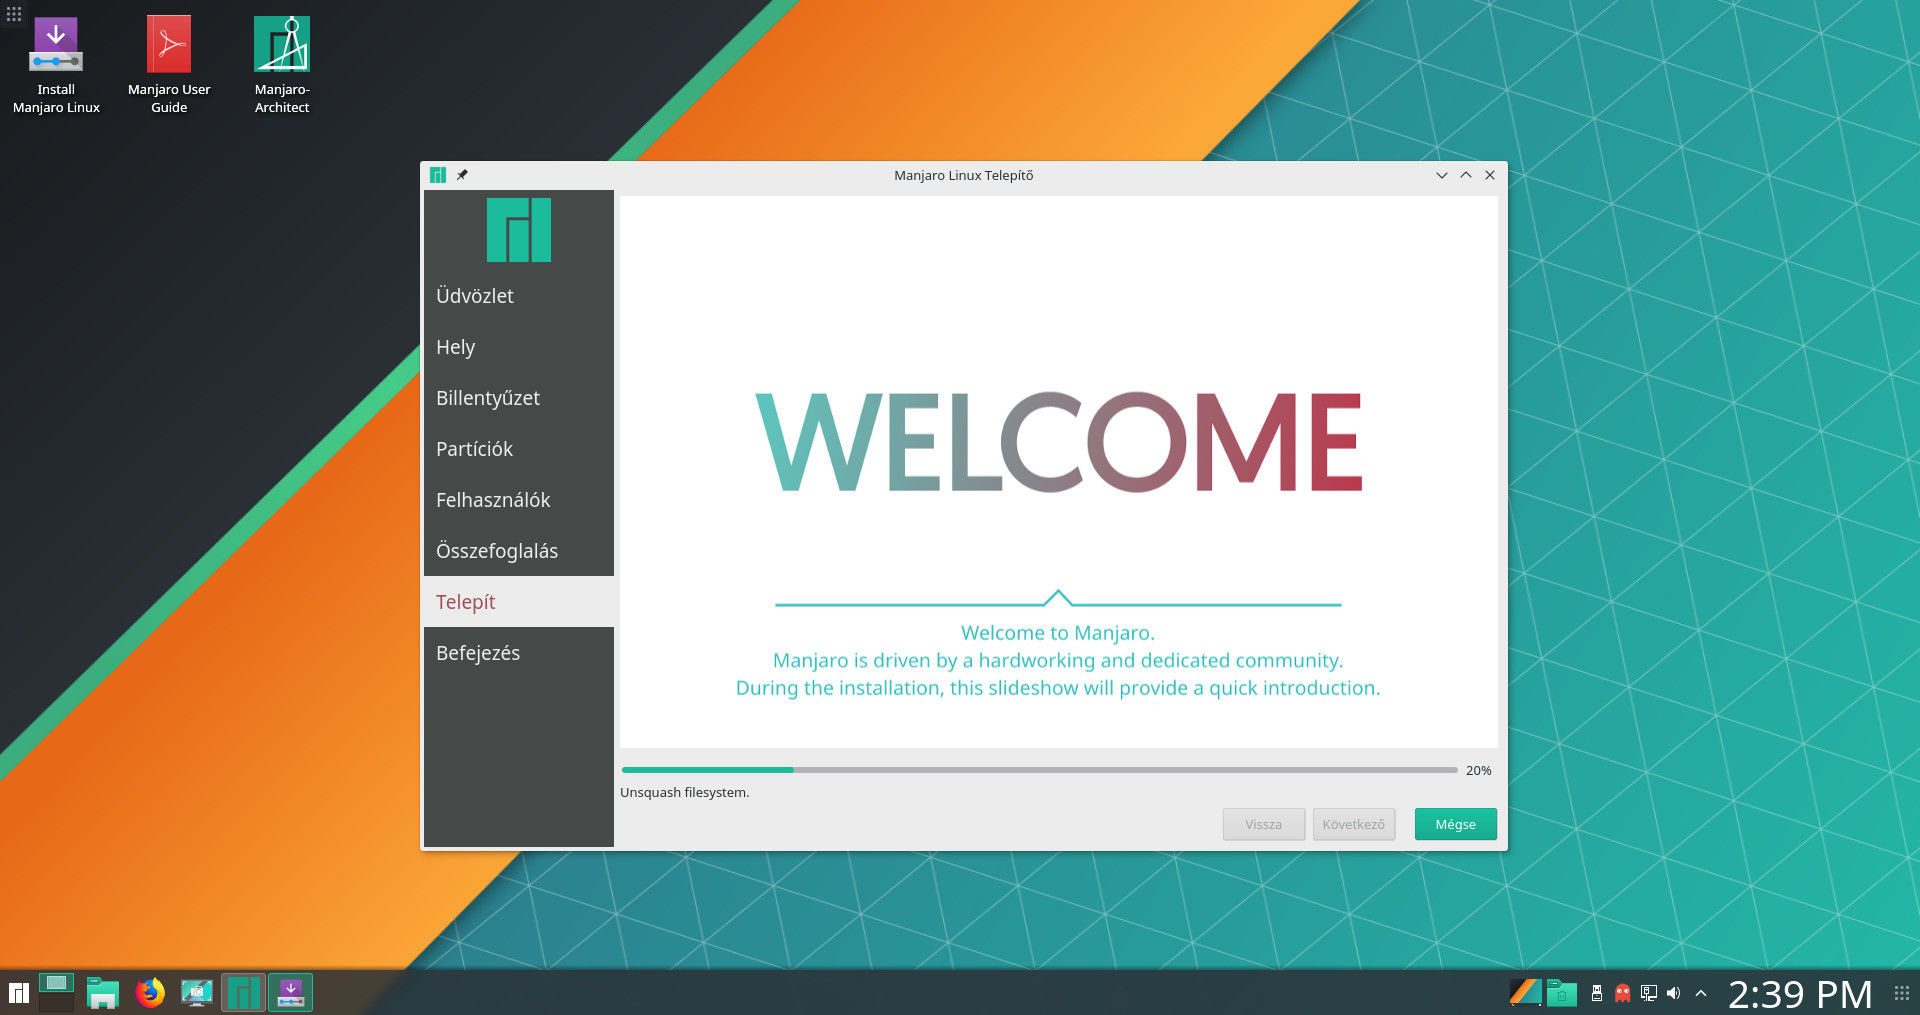The width and height of the screenshot is (1920, 1015).
Task: Click the 'slideshow will provide a quick introduction' line
Action: coord(1058,688)
